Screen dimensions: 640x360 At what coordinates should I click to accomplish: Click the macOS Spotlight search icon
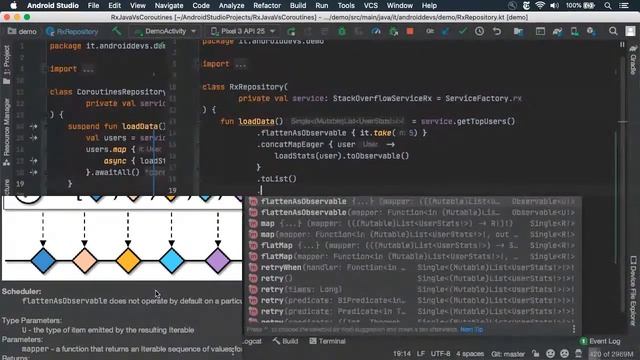pos(608,6)
